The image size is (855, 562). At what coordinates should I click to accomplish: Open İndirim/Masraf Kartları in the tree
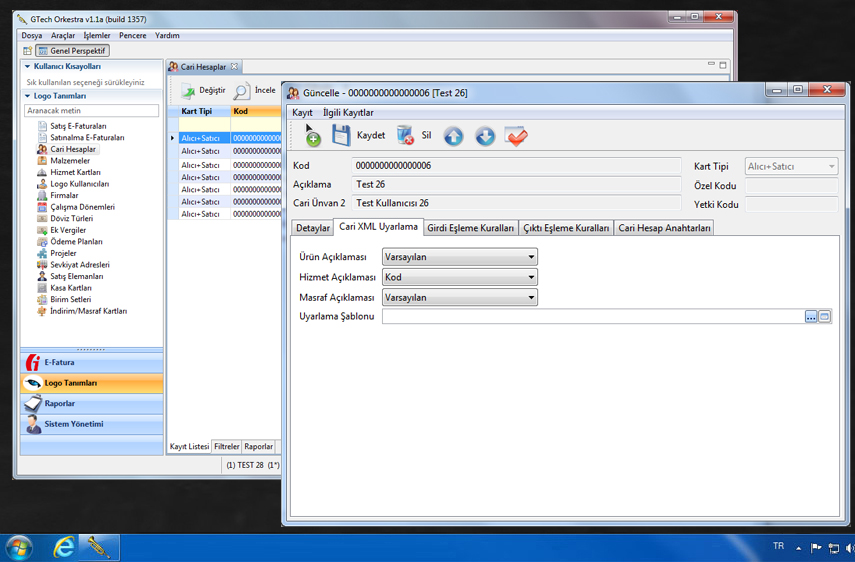click(x=88, y=311)
